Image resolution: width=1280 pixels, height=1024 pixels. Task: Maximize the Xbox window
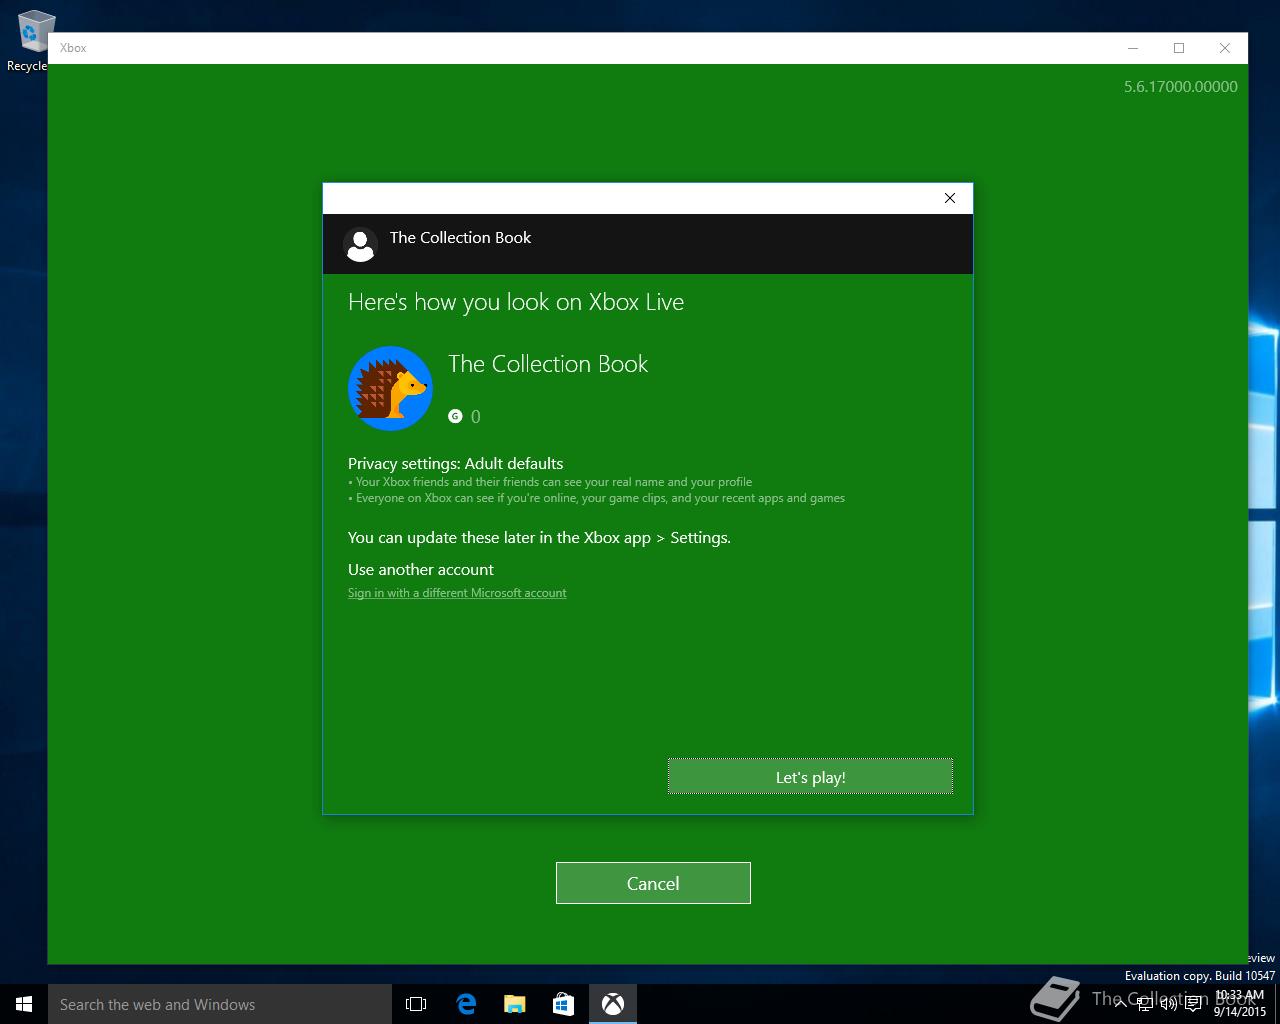[1179, 48]
